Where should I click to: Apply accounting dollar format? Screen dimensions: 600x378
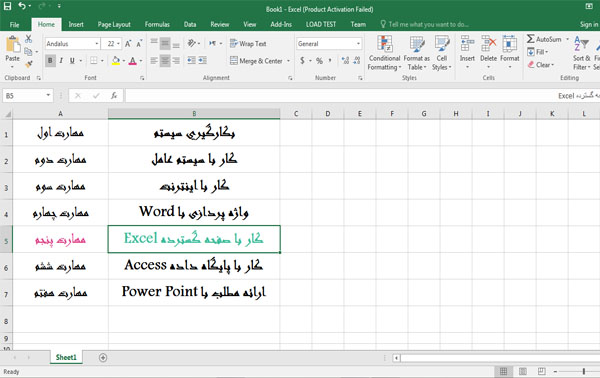click(302, 60)
